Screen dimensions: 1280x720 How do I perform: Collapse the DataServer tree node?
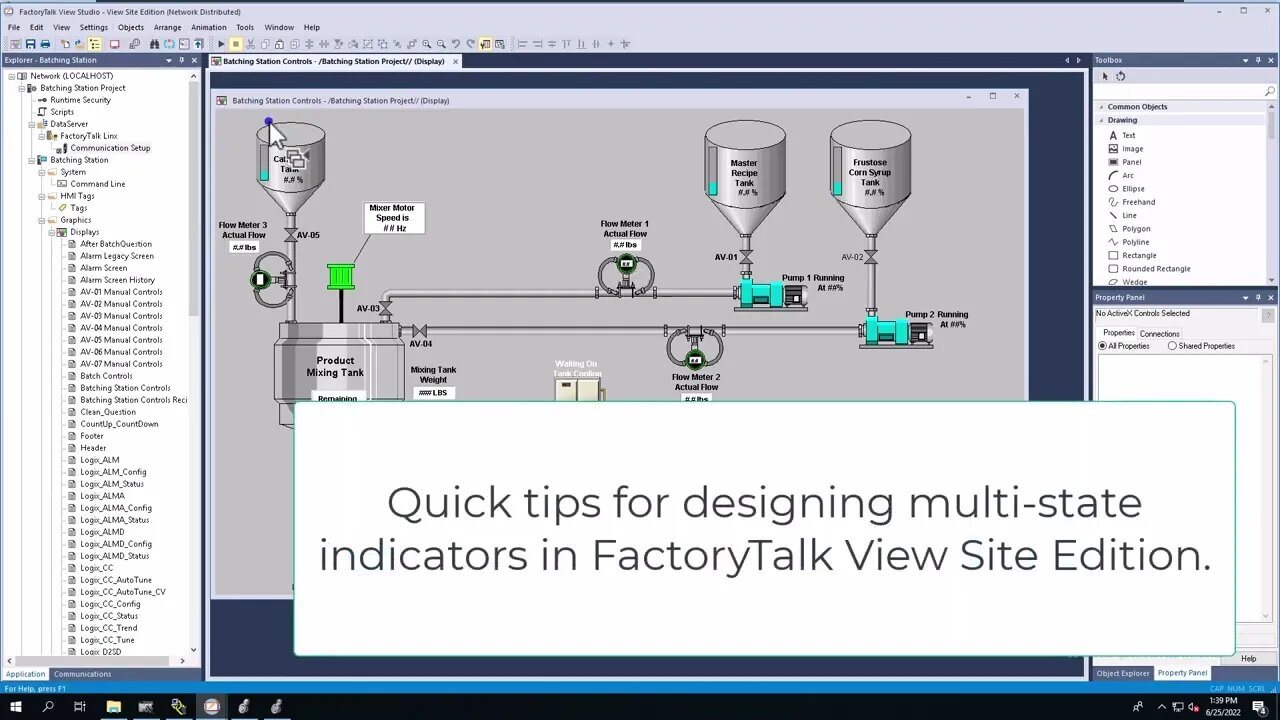tap(31, 124)
